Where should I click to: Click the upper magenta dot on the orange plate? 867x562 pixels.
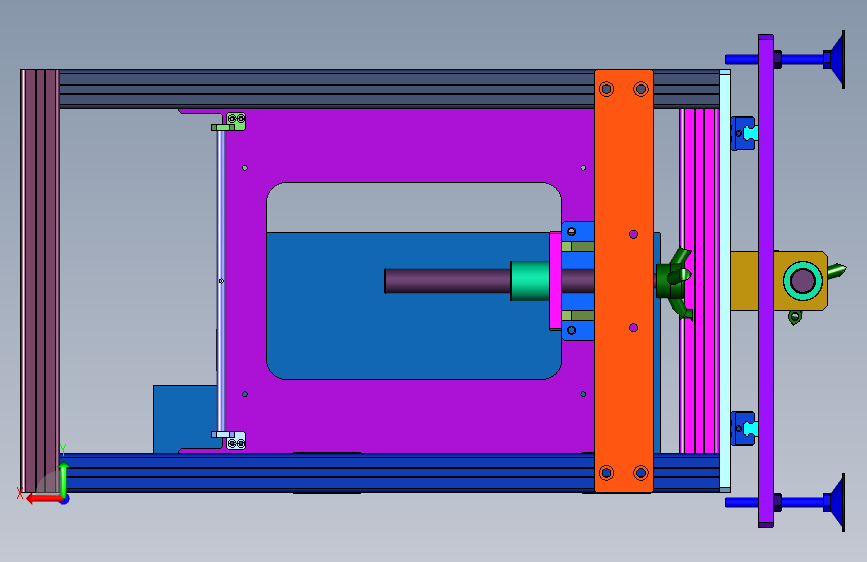pyautogui.click(x=634, y=235)
